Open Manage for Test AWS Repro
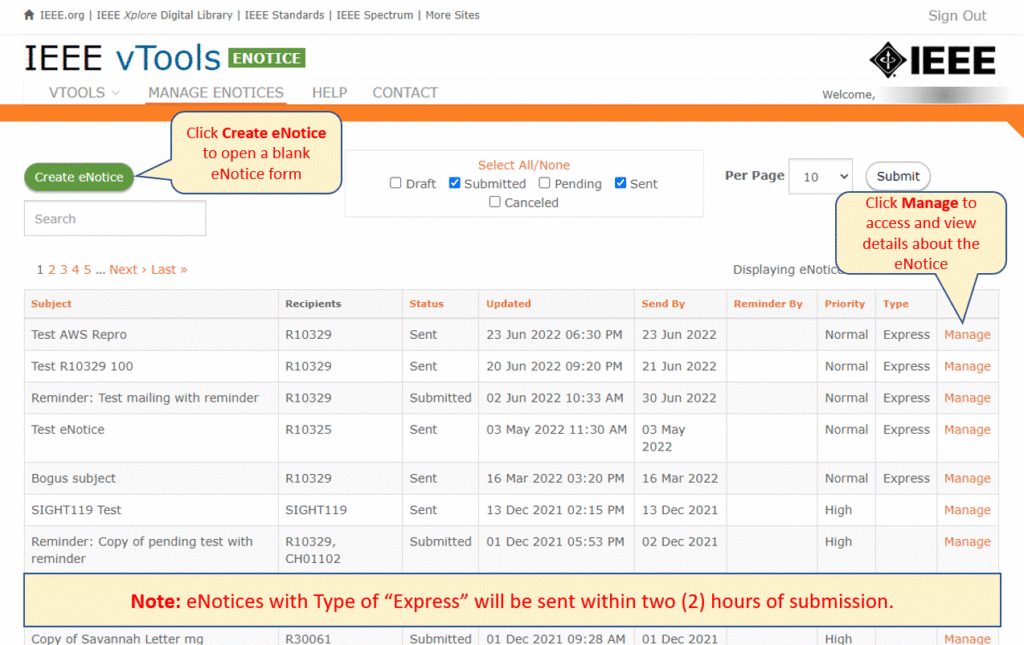The width and height of the screenshot is (1024, 645). coord(966,334)
